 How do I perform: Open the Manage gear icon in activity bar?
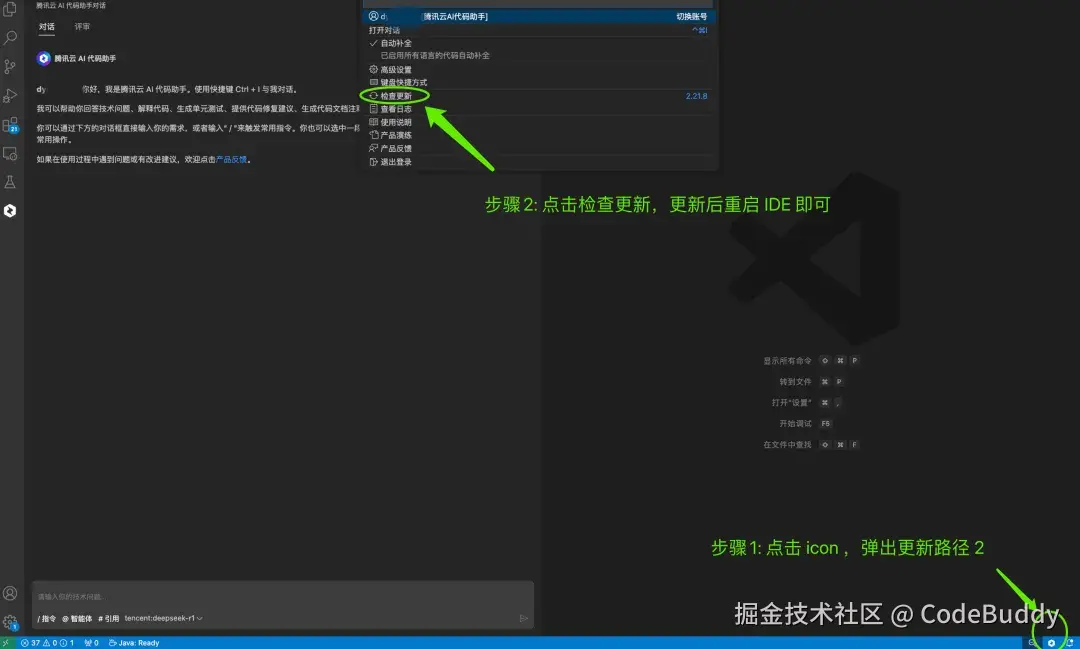coord(10,622)
